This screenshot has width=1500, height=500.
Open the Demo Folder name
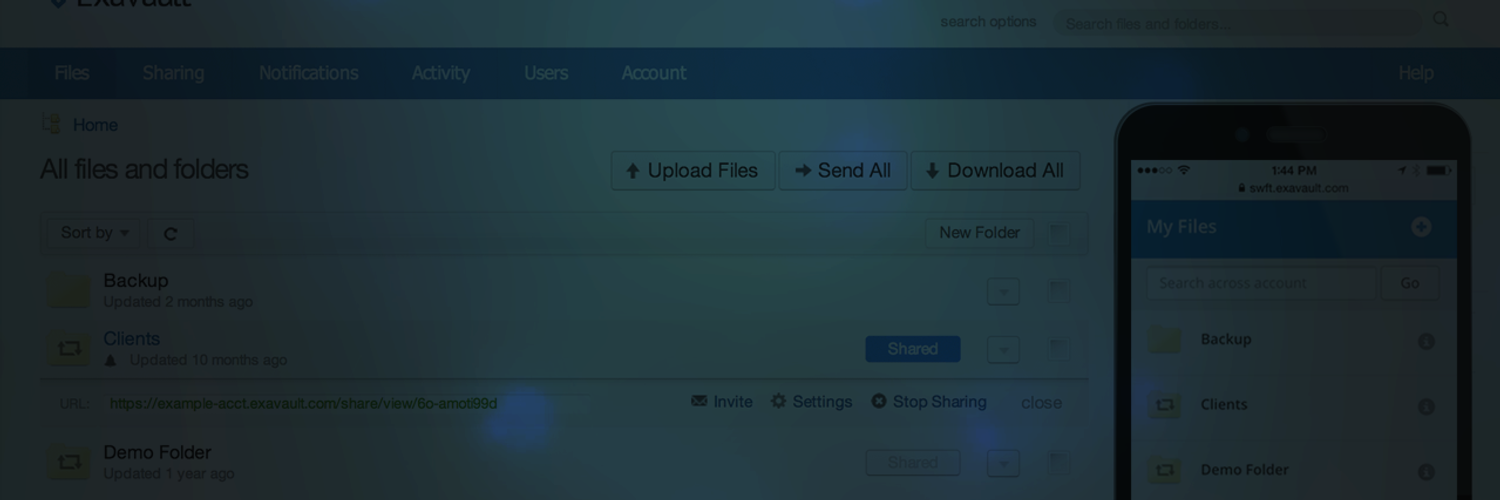point(157,453)
